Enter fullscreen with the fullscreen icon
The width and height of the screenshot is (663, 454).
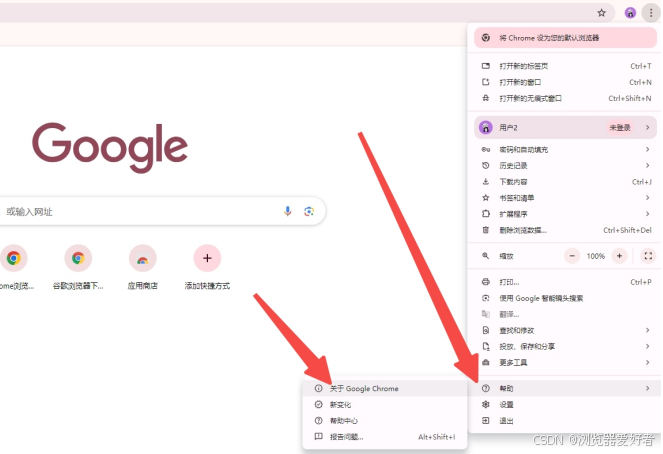648,256
